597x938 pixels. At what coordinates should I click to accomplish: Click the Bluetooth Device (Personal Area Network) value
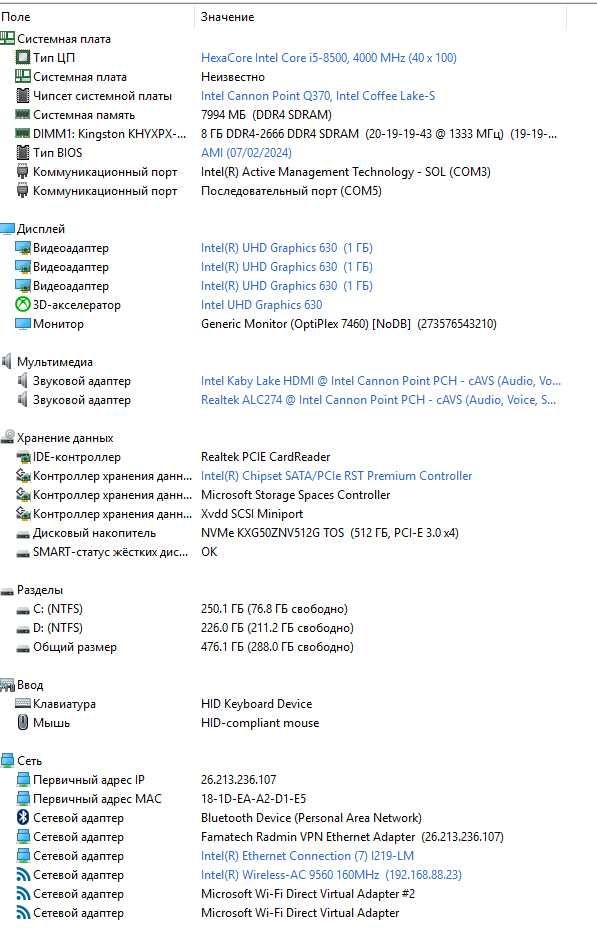(x=311, y=817)
